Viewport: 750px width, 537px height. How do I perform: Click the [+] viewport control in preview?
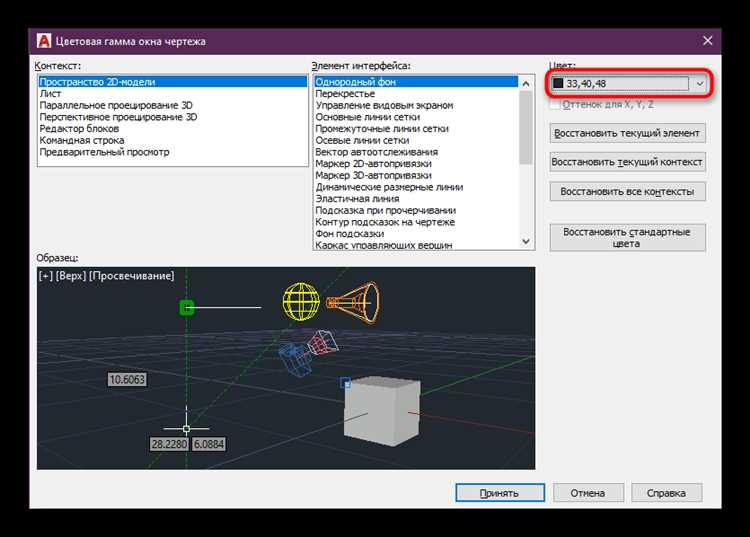pos(46,276)
